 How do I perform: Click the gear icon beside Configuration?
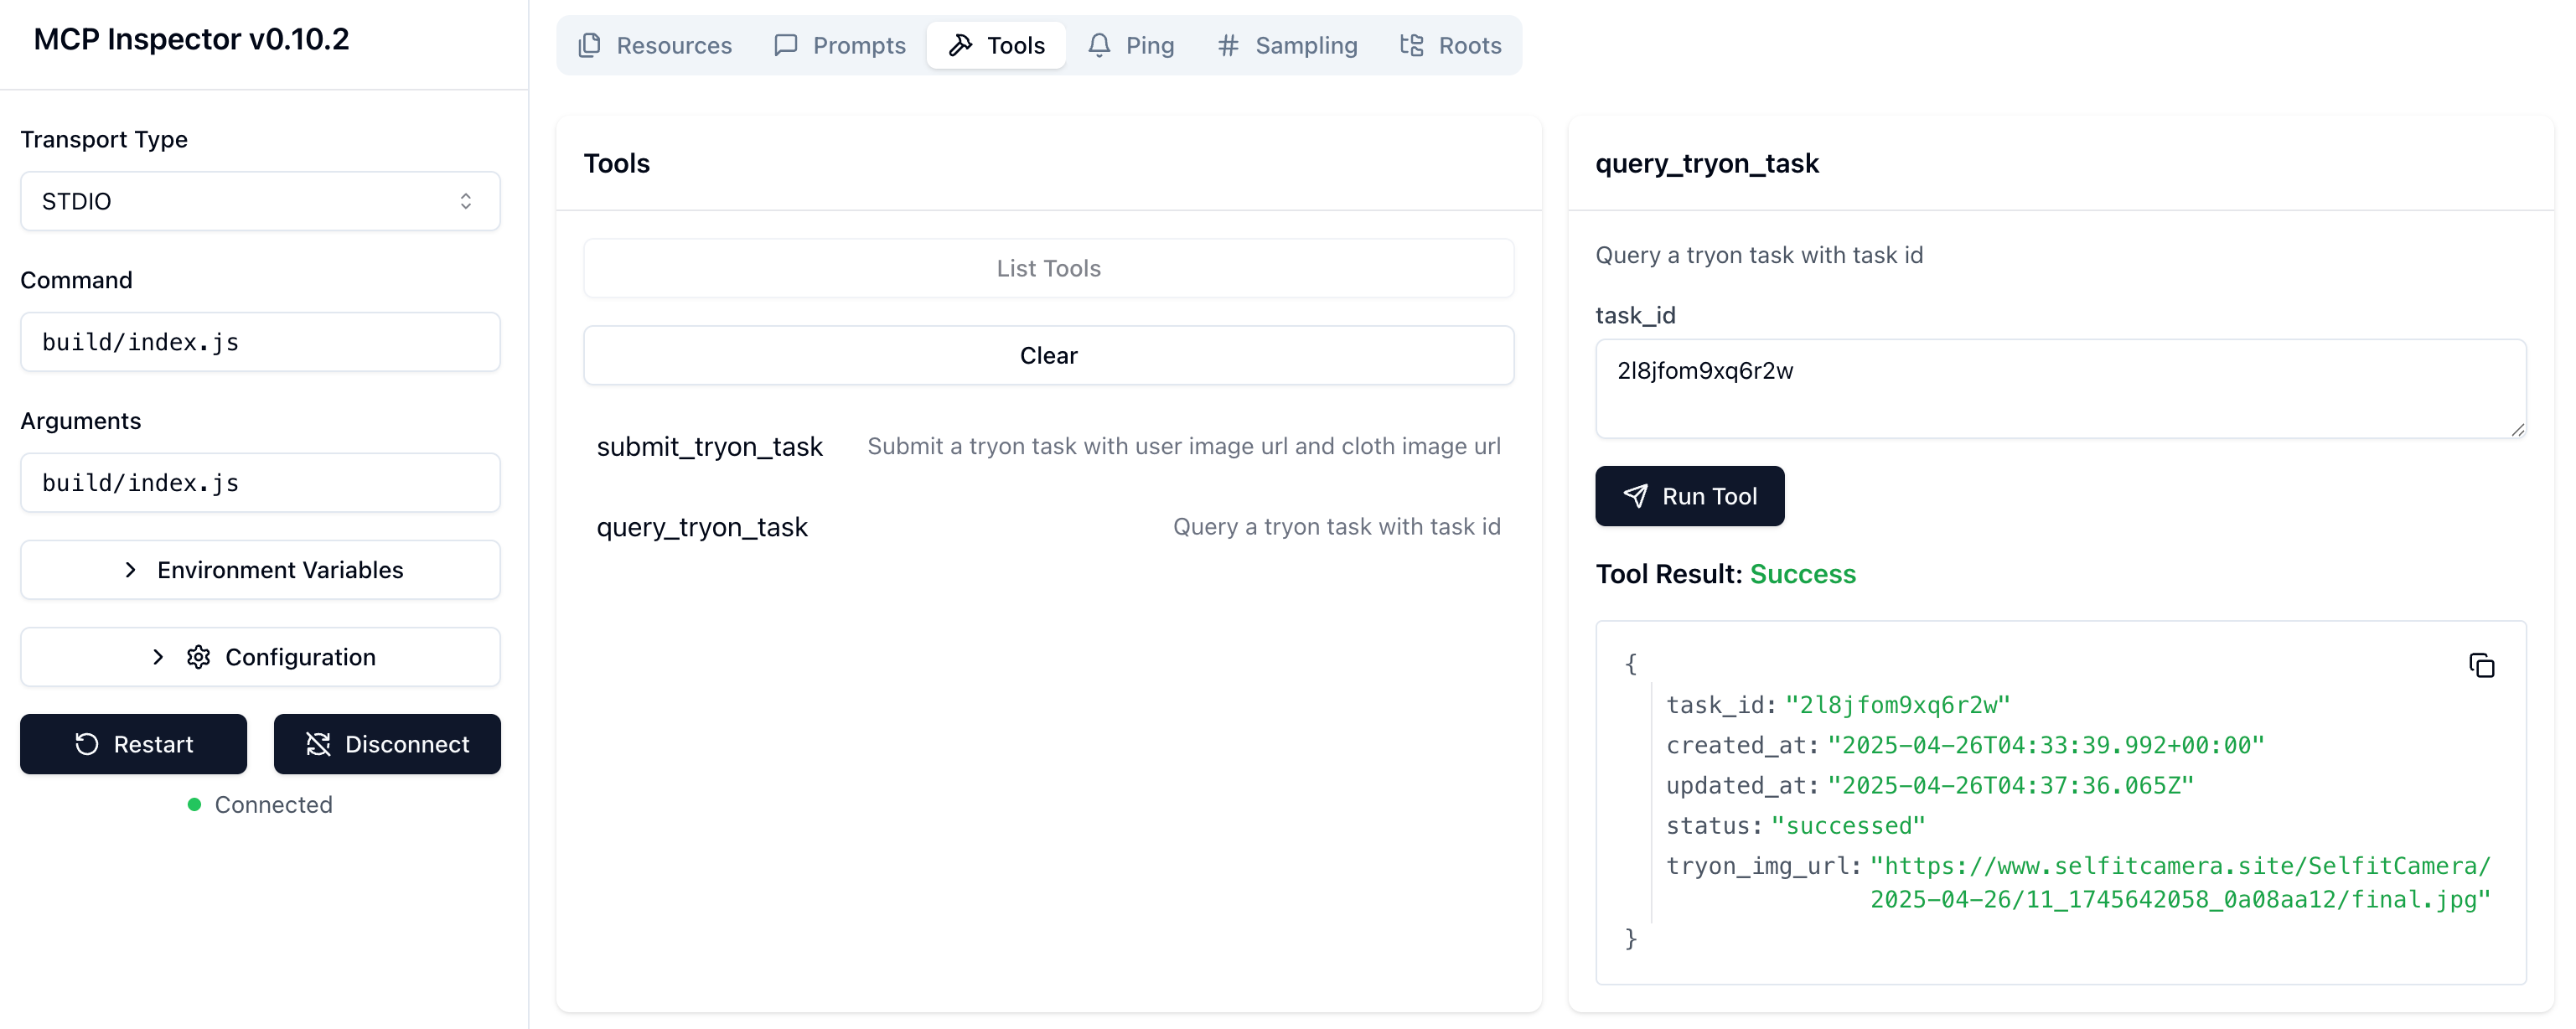198,657
